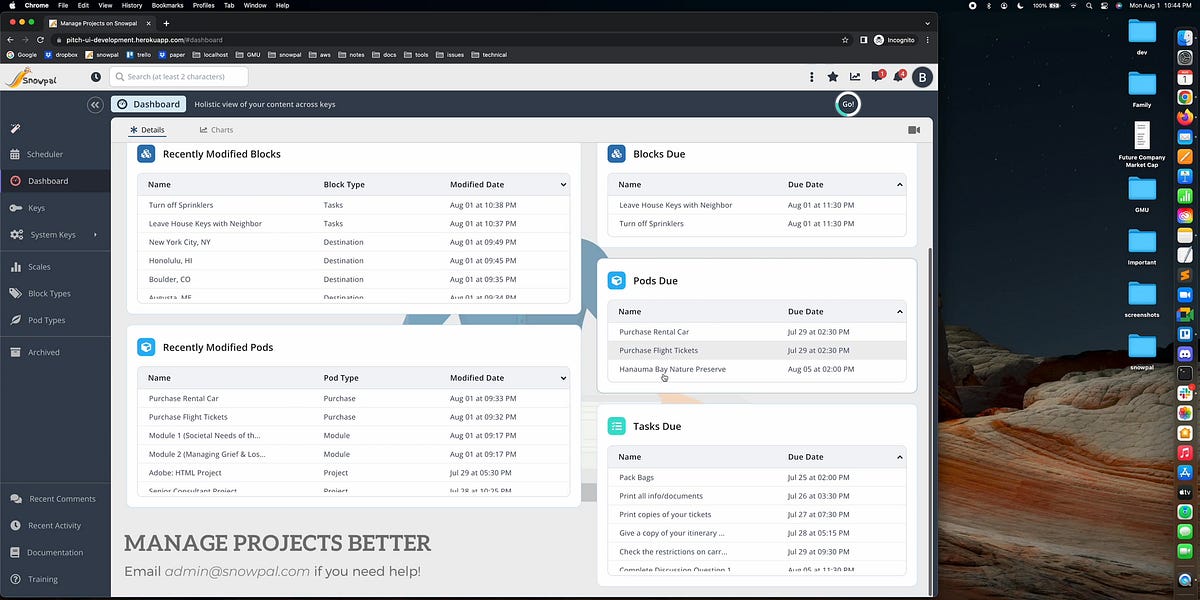This screenshot has width=1200, height=600.
Task: Open the Turn off Sprinklers row in Recently Modified Blocks
Action: (x=353, y=205)
